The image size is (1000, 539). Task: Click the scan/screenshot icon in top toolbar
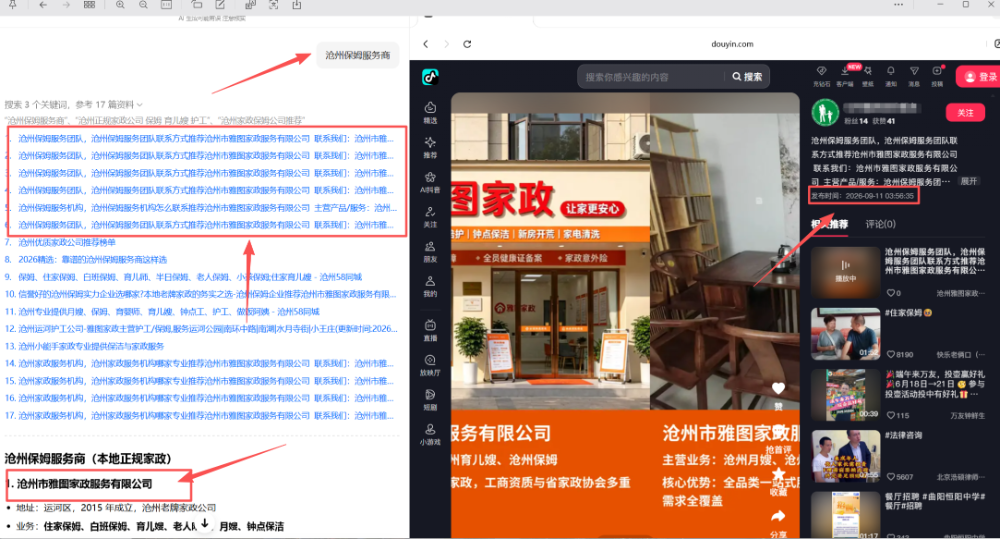(273, 4)
